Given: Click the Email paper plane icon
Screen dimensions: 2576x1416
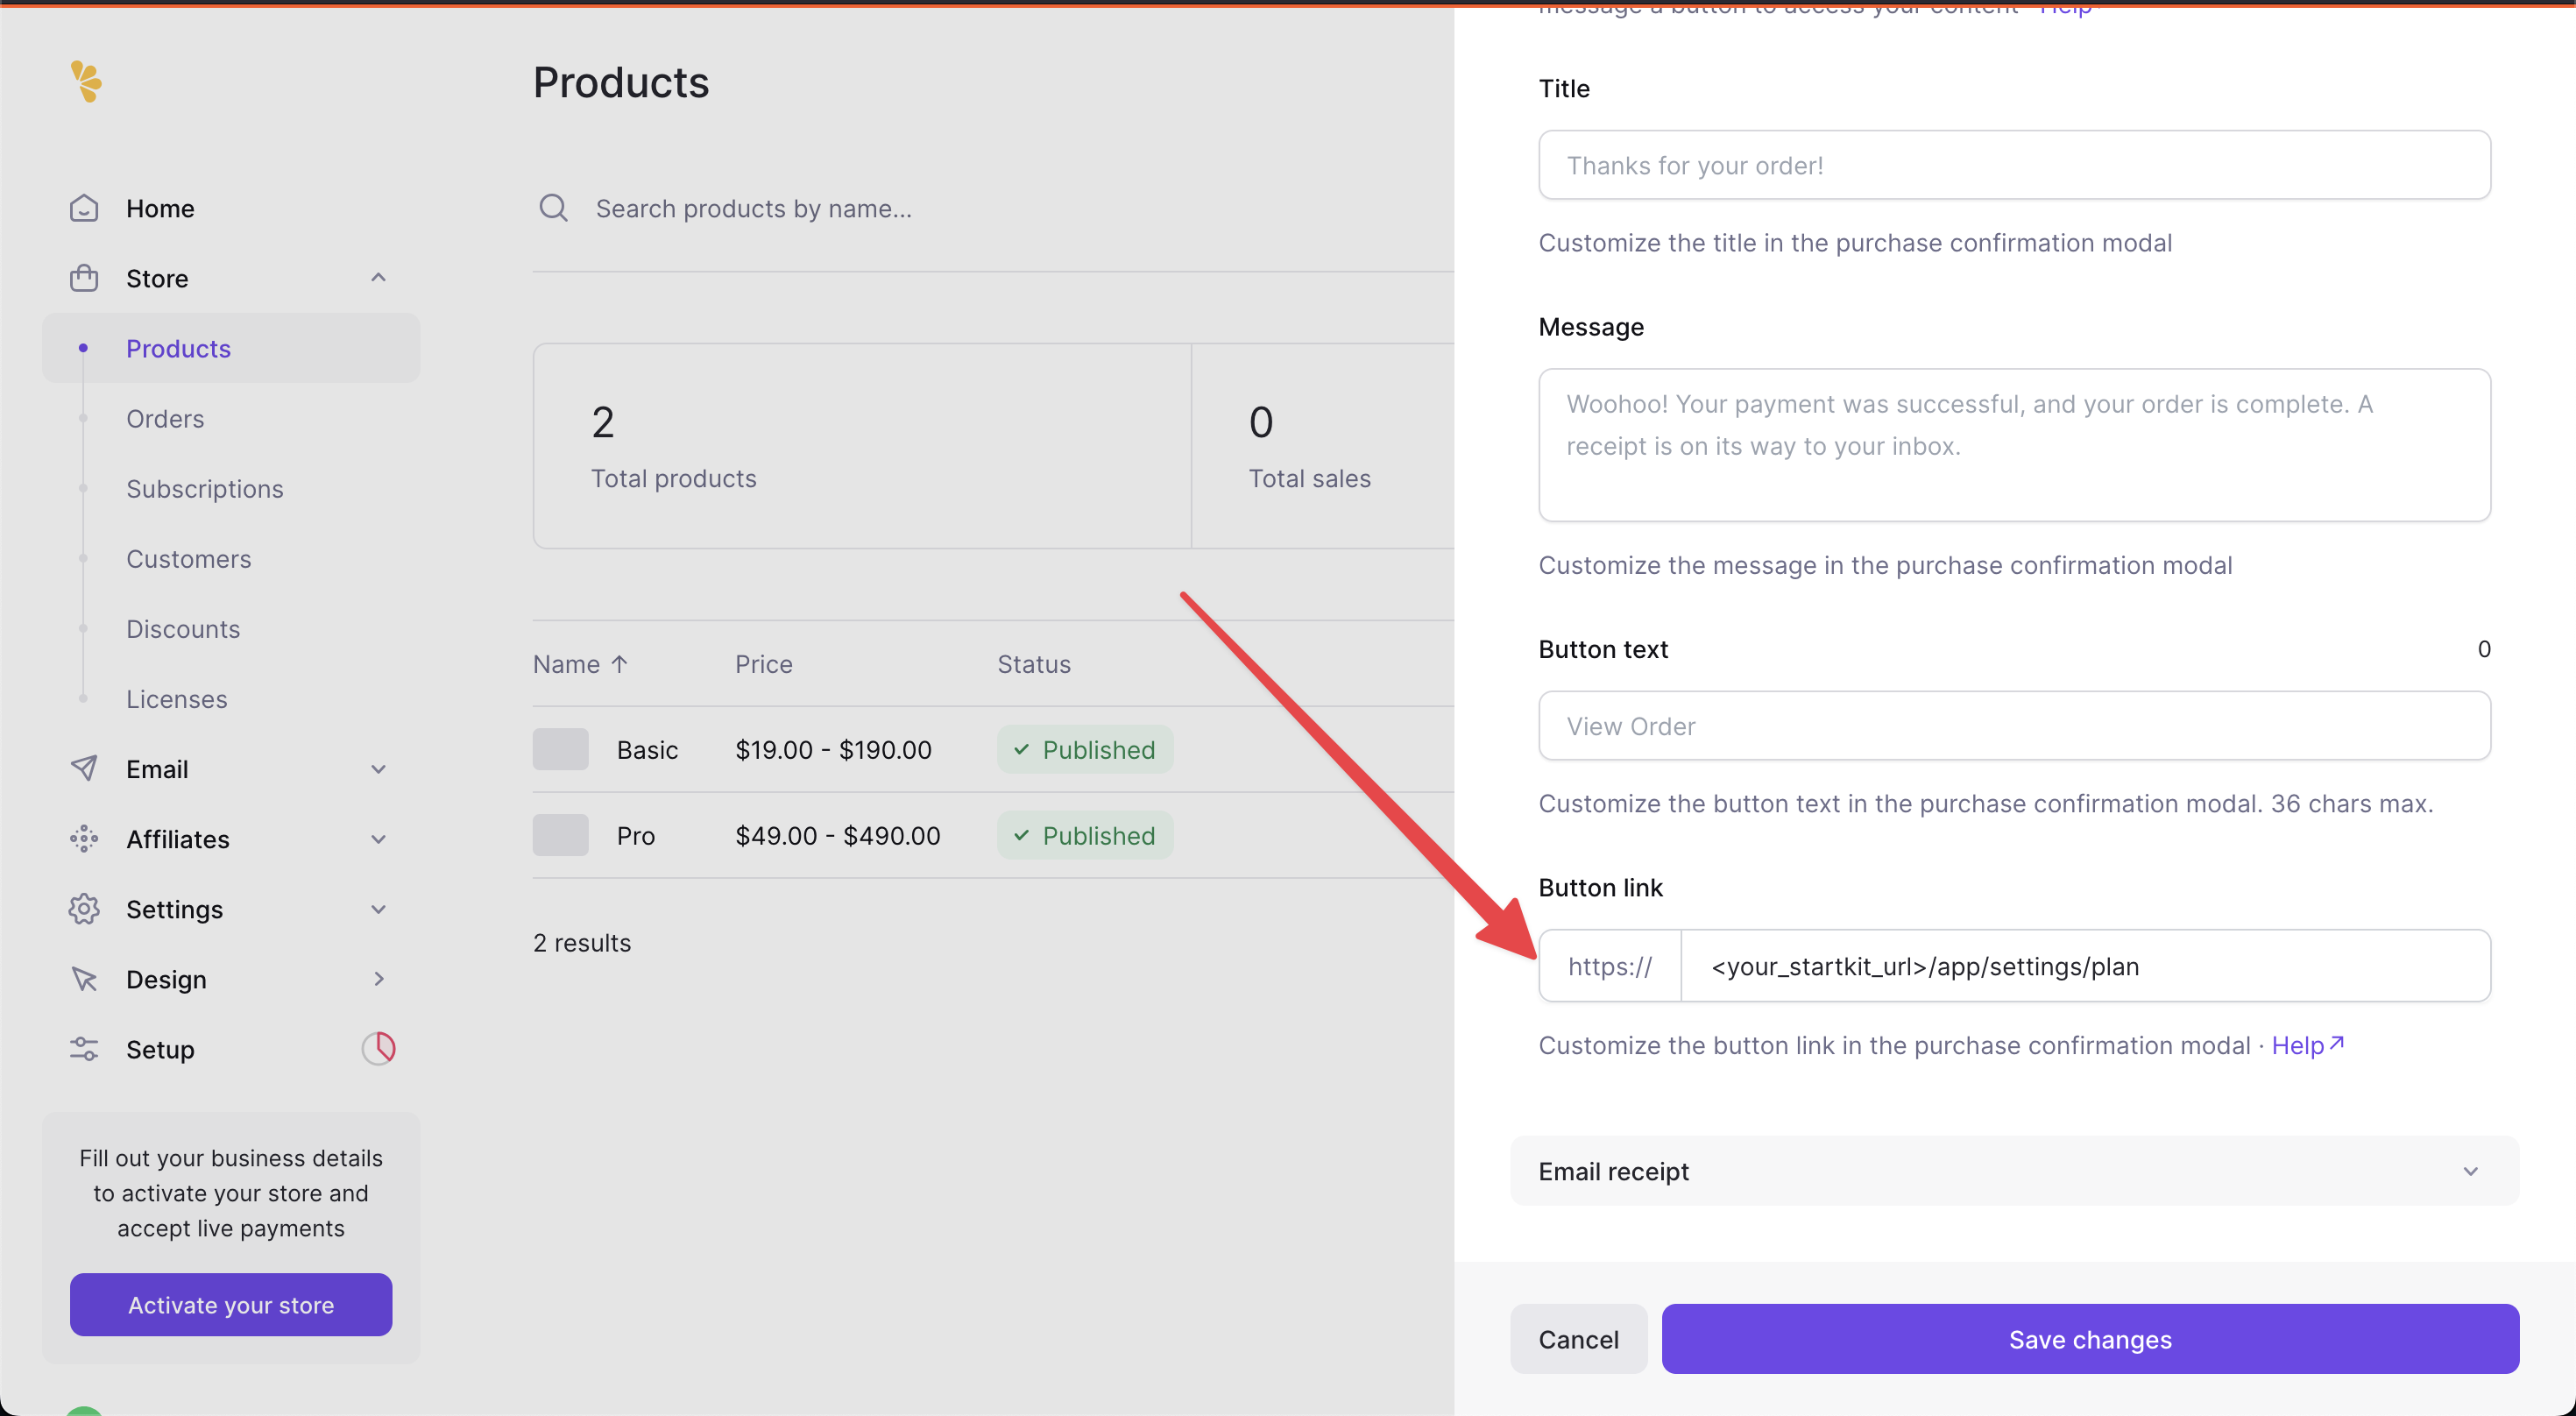Looking at the screenshot, I should [84, 768].
